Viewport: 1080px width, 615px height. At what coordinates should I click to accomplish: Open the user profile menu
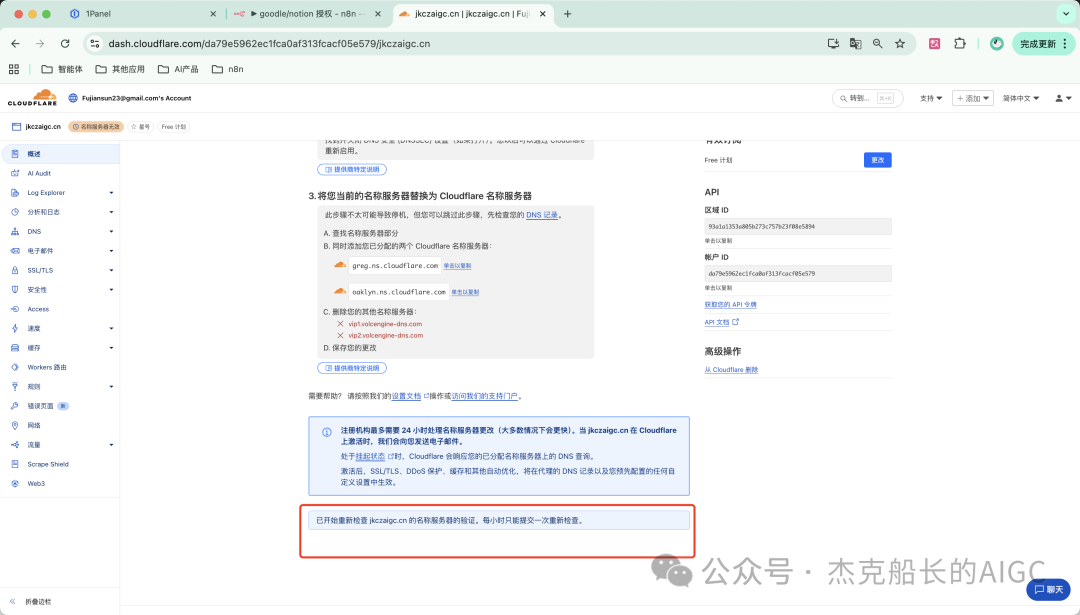tap(1063, 98)
